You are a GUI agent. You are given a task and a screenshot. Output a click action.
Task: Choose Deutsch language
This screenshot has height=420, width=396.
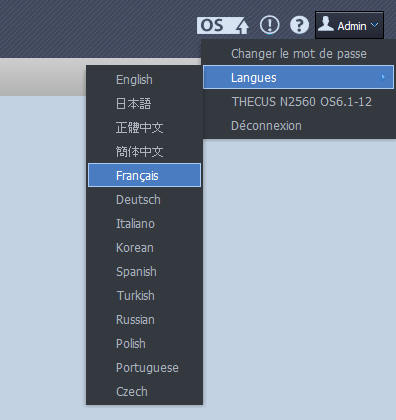tap(144, 200)
